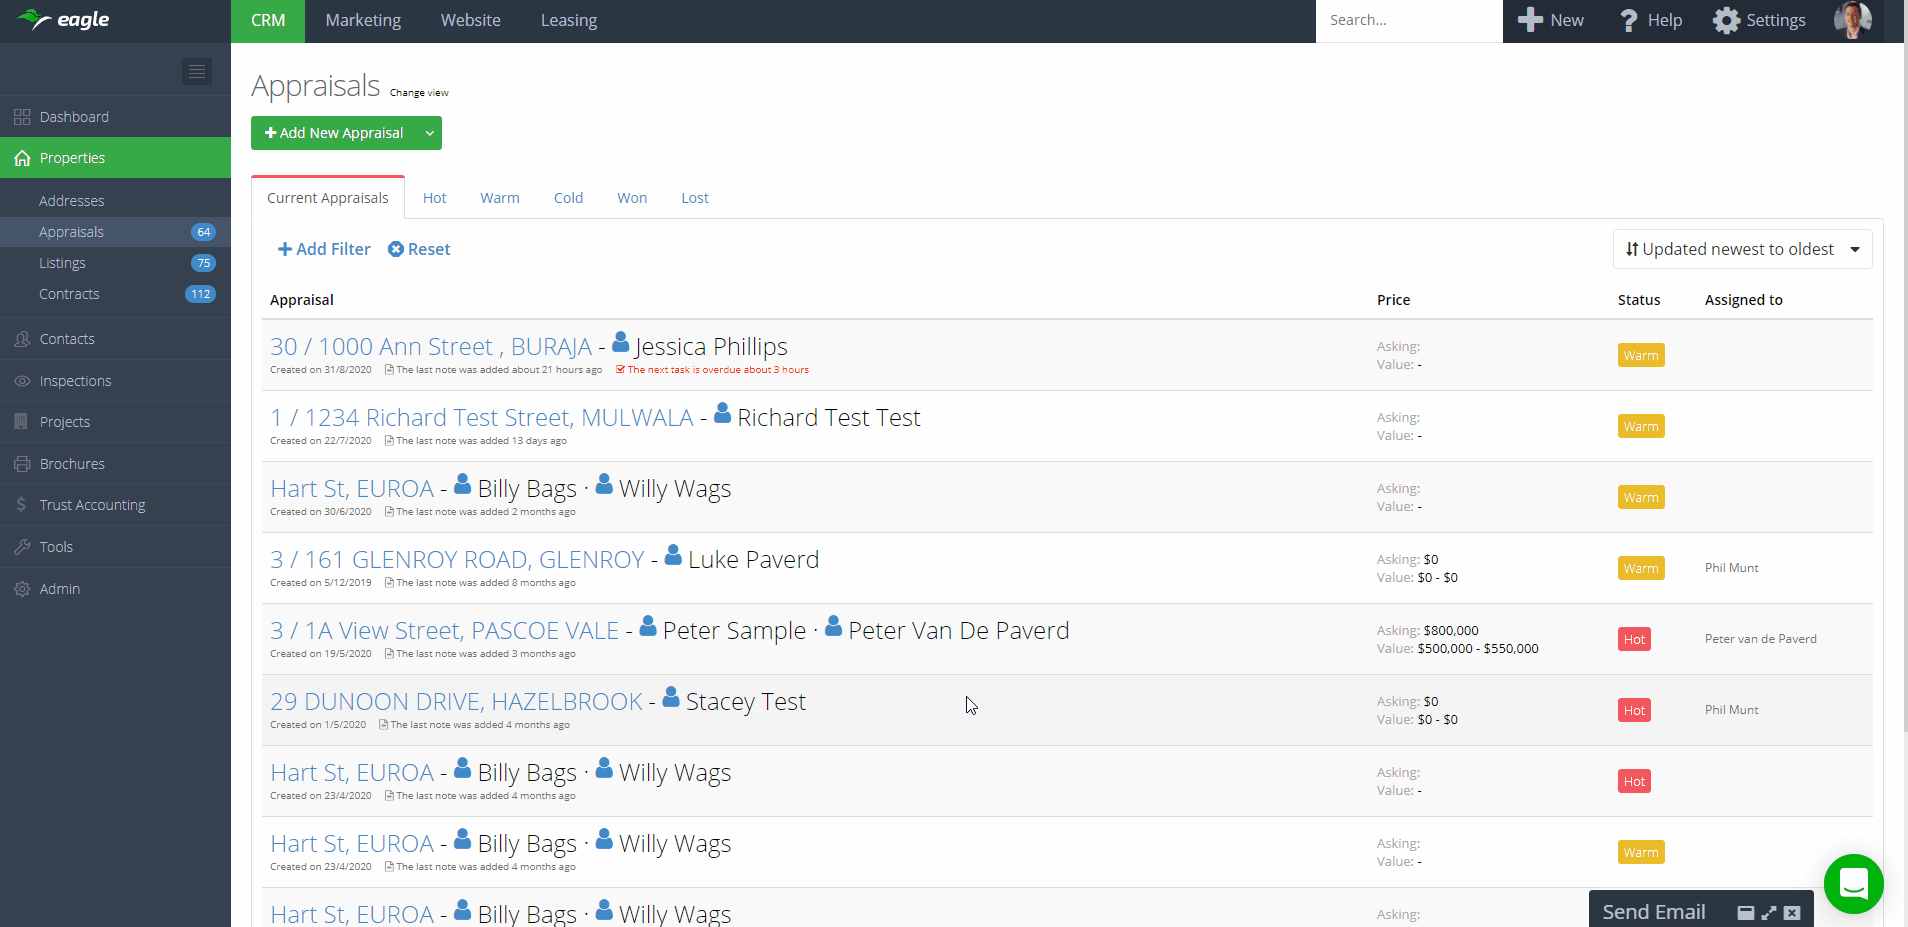Open the green chat bubble widget
The height and width of the screenshot is (927, 1908).
pos(1853,884)
